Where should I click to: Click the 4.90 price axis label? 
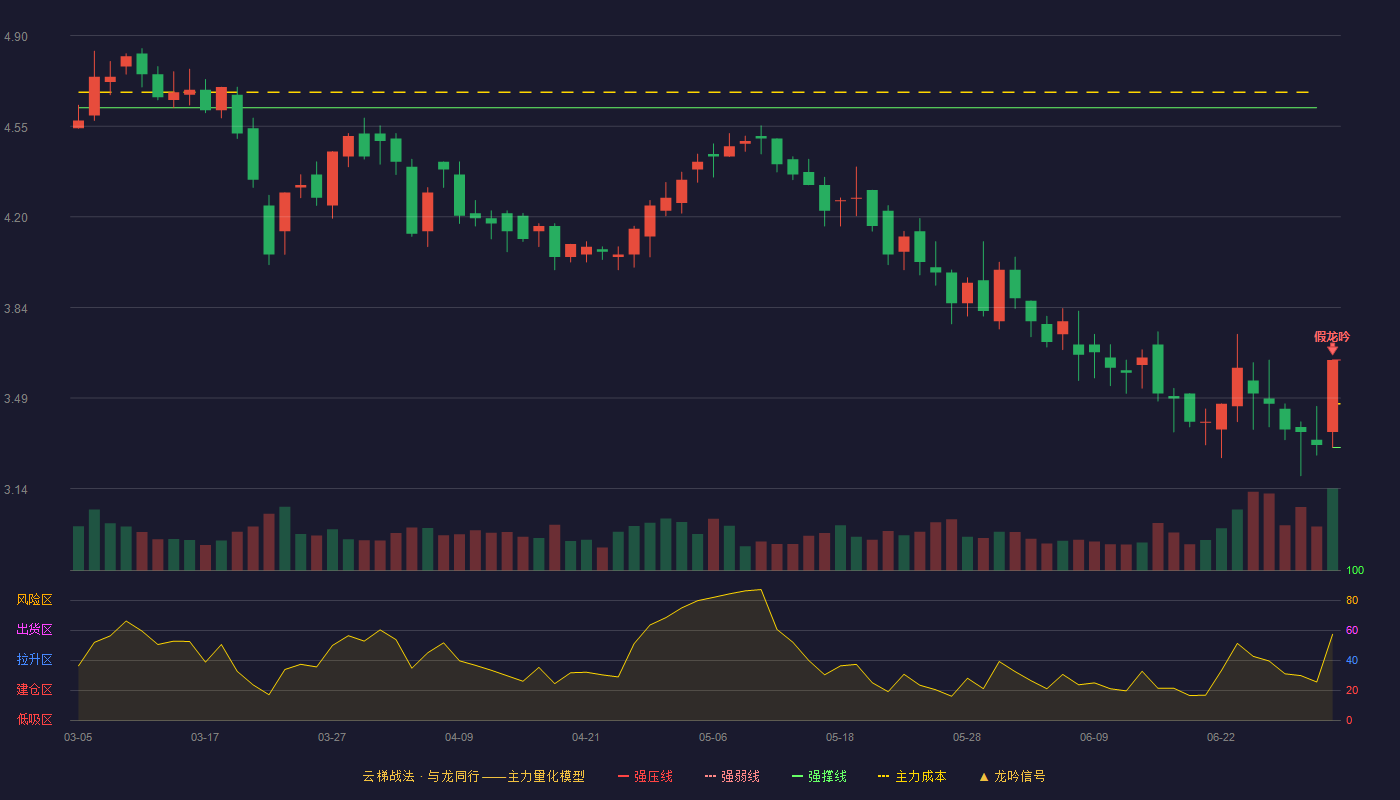[x=16, y=37]
